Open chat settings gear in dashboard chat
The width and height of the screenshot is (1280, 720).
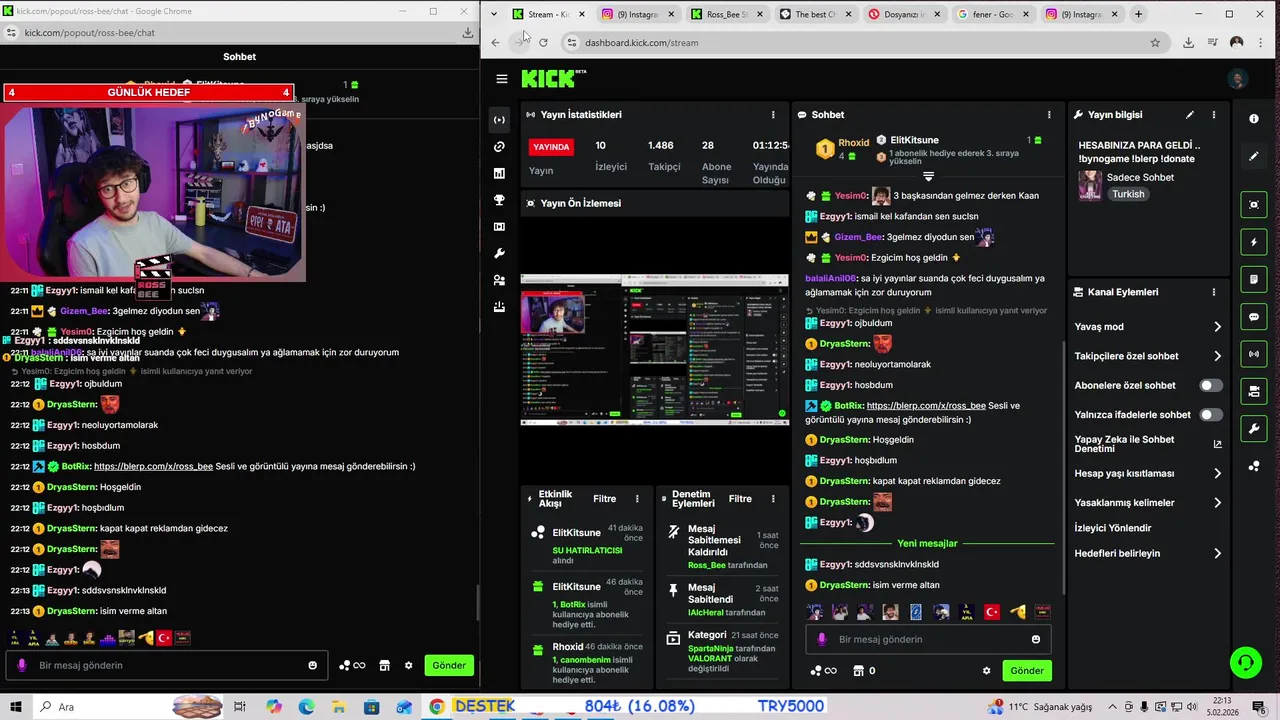point(987,671)
